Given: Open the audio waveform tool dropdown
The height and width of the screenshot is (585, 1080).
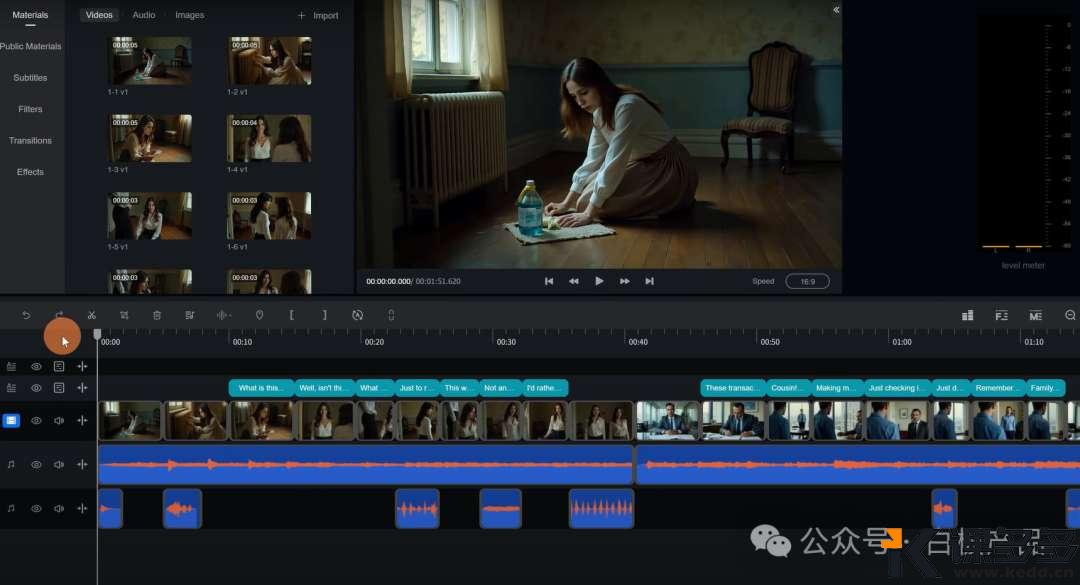Looking at the screenshot, I should [224, 315].
